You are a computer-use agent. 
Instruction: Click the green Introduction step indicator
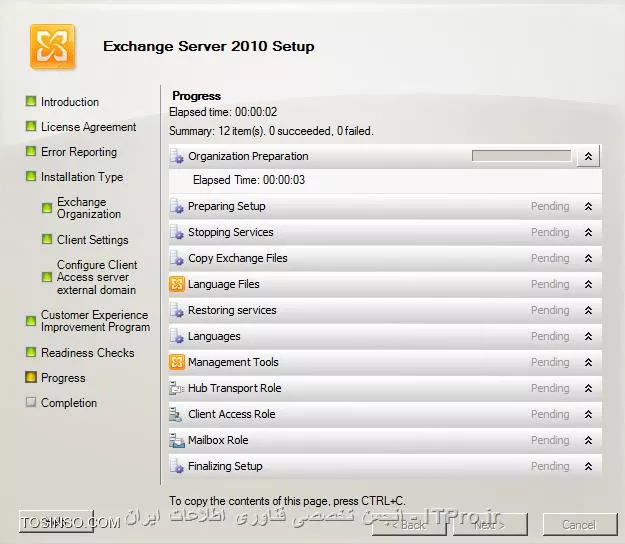coord(31,101)
